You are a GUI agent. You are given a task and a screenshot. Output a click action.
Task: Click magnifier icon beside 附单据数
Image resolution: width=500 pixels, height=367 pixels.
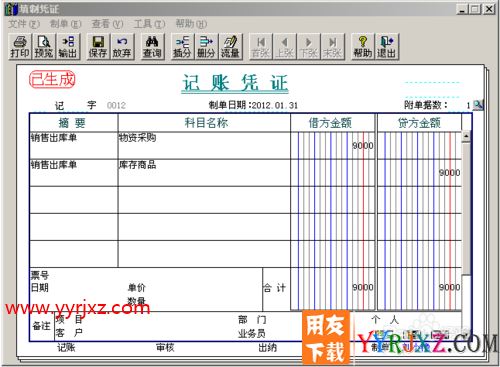(478, 105)
